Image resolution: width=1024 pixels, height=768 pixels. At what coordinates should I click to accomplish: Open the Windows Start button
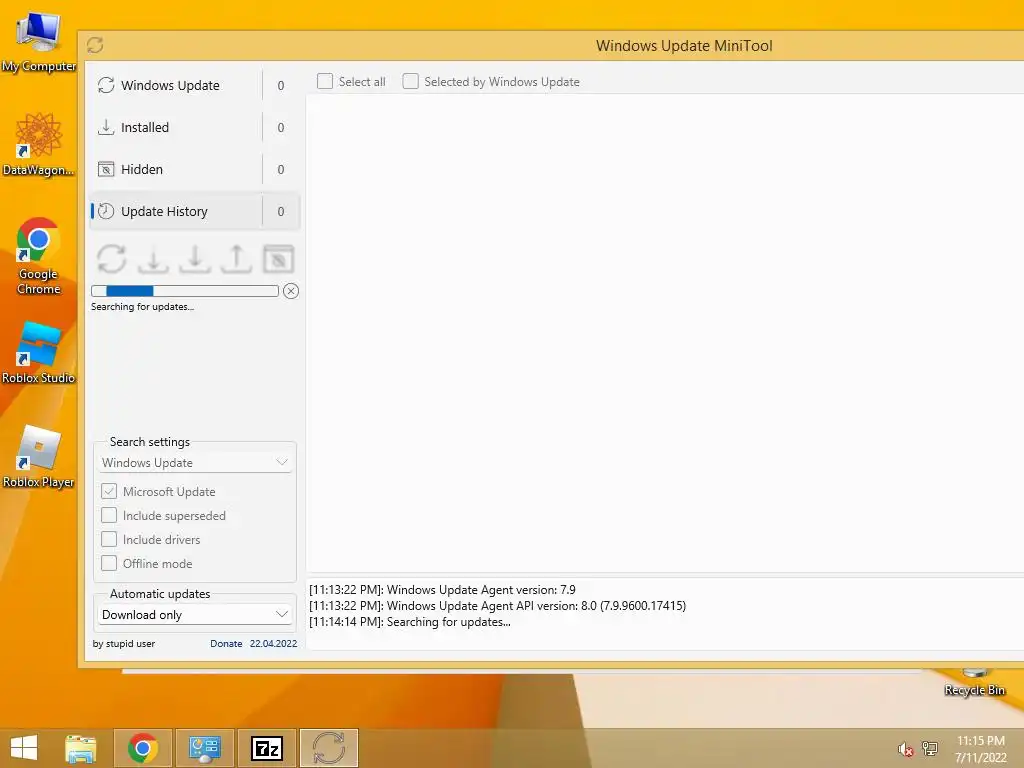(24, 748)
